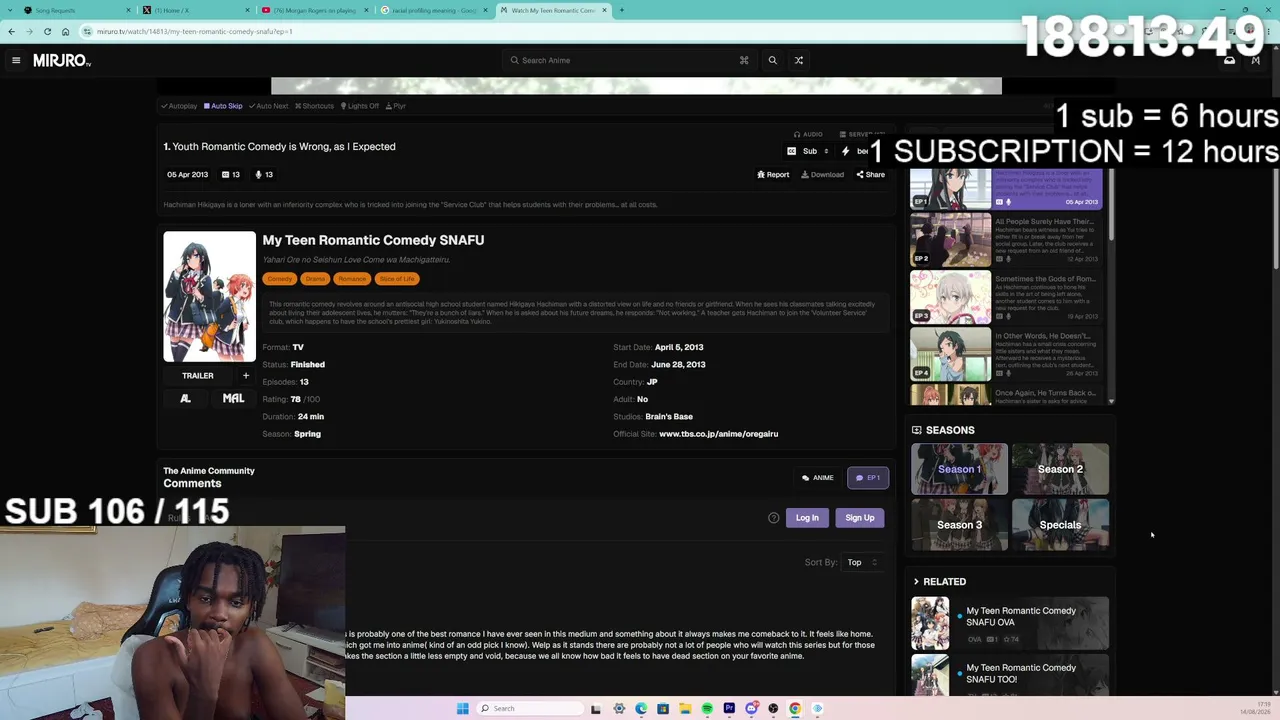The height and width of the screenshot is (720, 1280).
Task: Show comments for EP 1
Action: click(868, 478)
